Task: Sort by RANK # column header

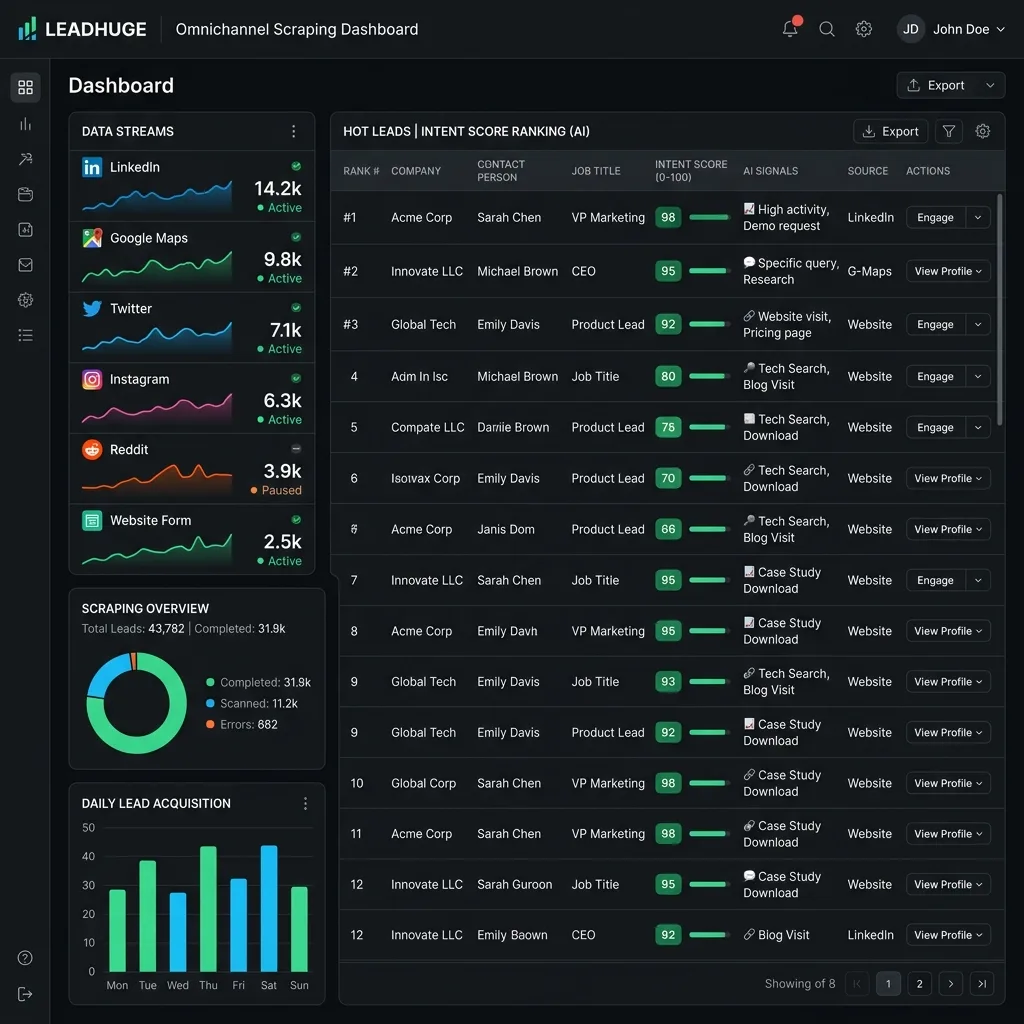Action: pos(361,171)
